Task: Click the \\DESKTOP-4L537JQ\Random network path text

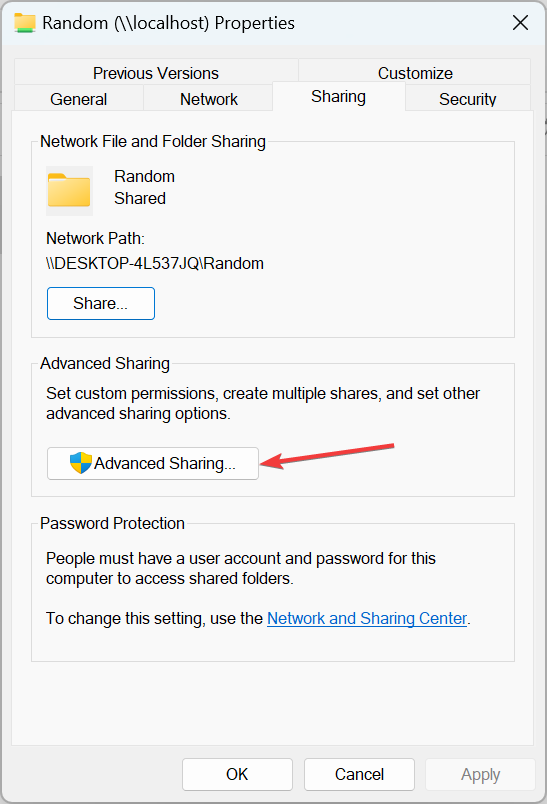Action: tap(155, 264)
